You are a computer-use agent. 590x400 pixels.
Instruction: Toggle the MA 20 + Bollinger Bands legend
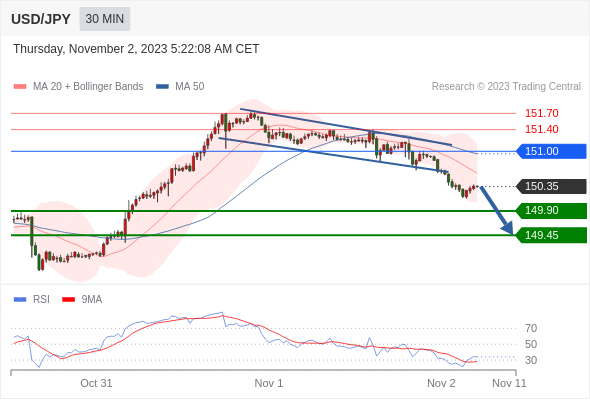[x=78, y=87]
